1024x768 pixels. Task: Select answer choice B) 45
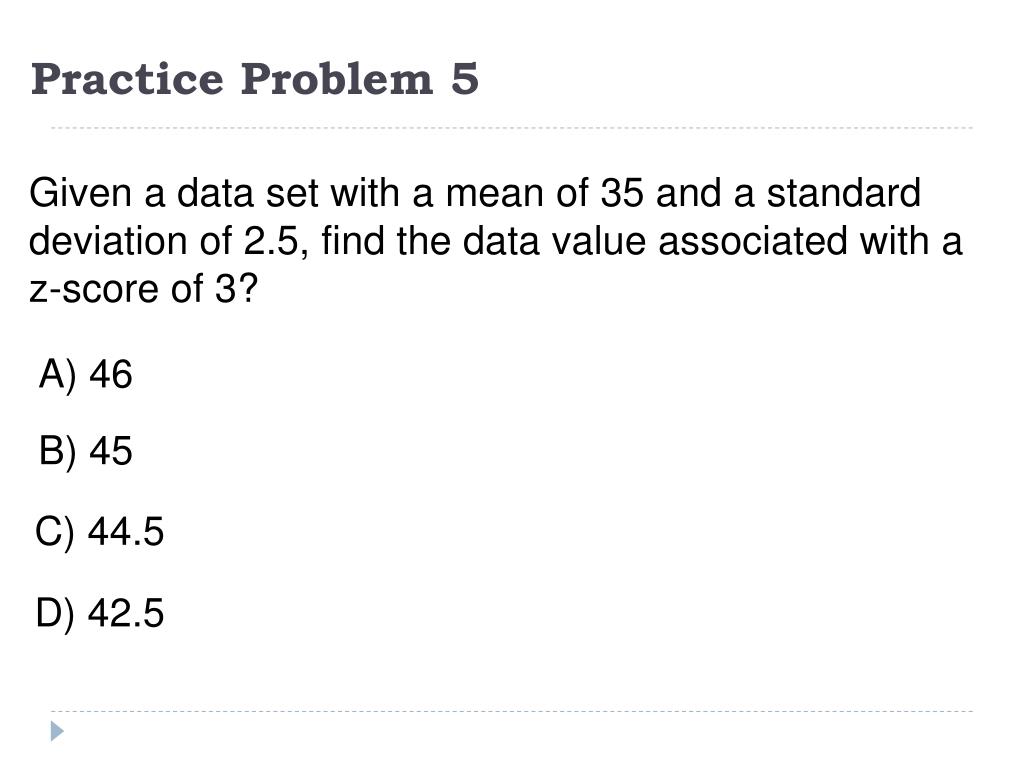point(86,451)
